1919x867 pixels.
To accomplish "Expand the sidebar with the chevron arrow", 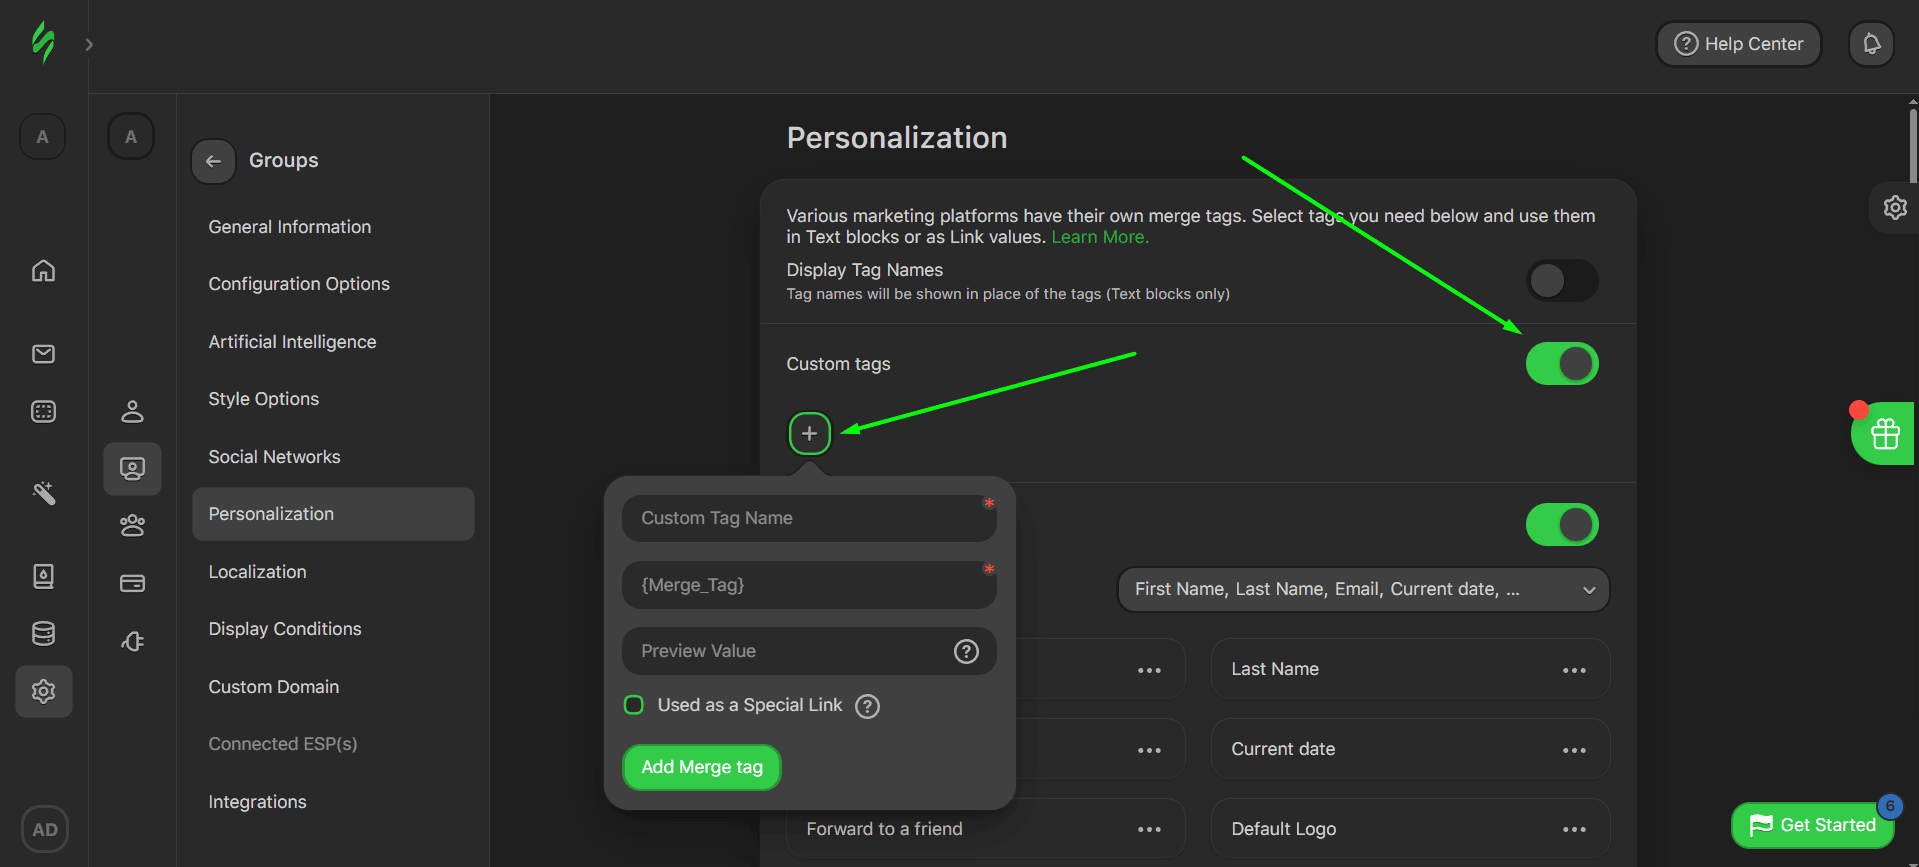I will pos(89,44).
